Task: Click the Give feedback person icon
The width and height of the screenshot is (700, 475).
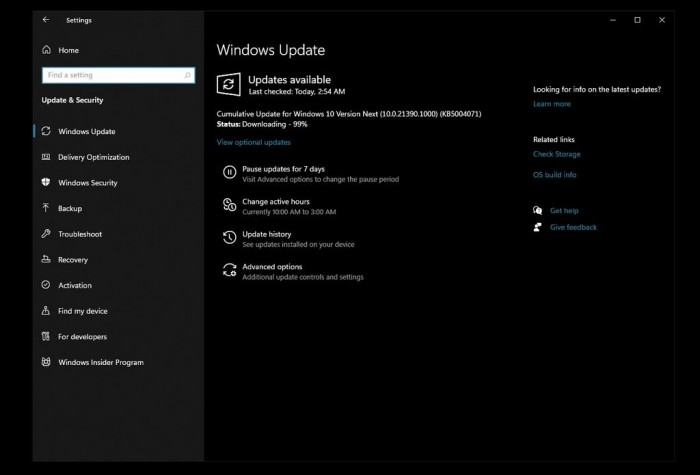Action: (538, 227)
